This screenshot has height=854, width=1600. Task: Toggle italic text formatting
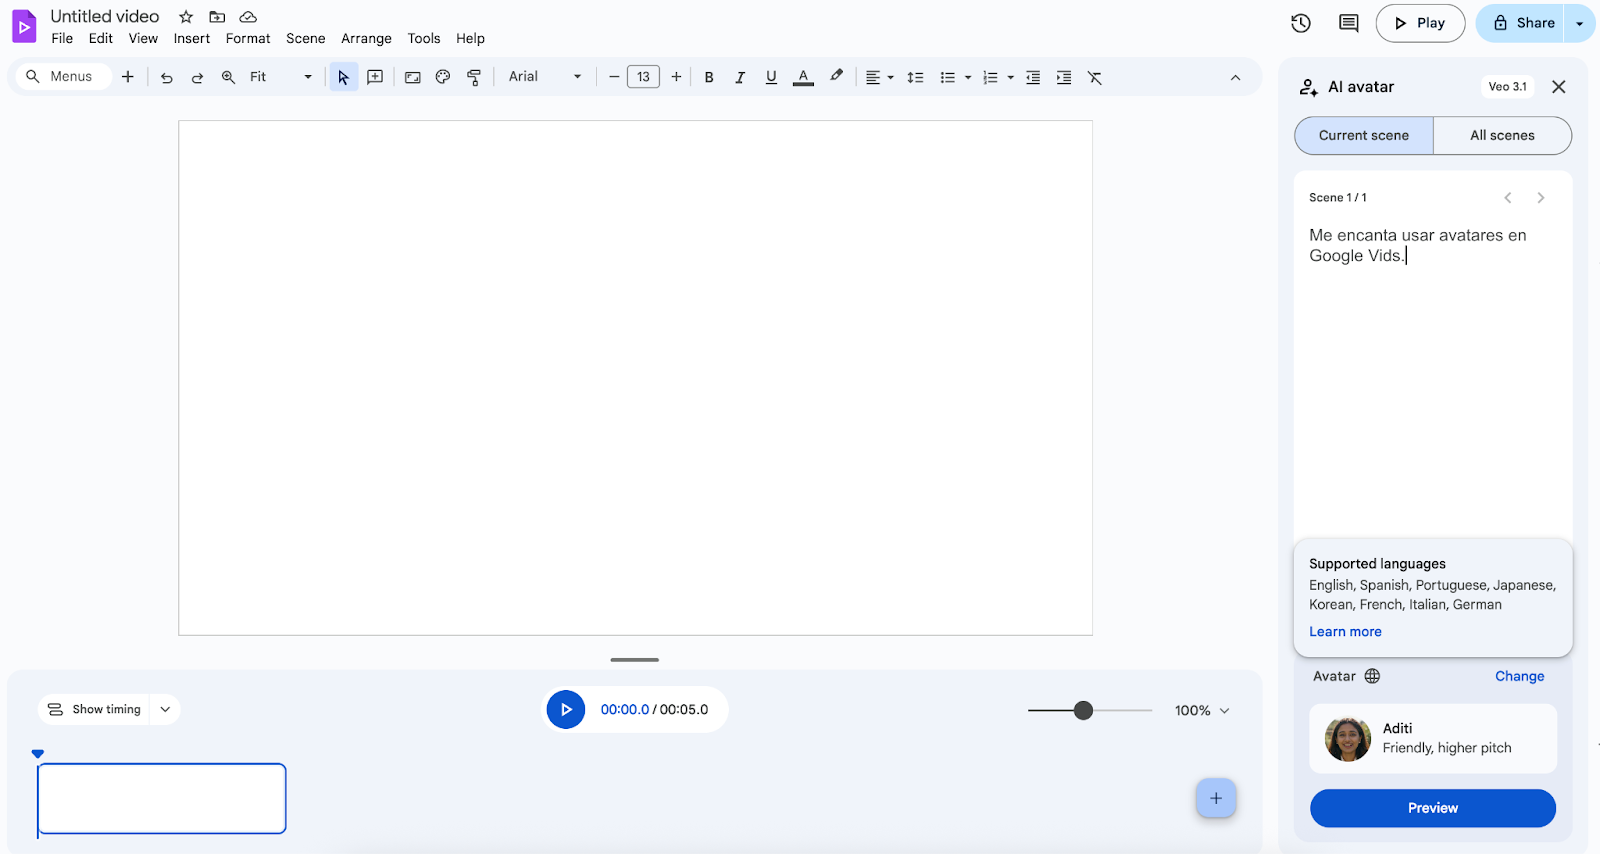point(740,77)
